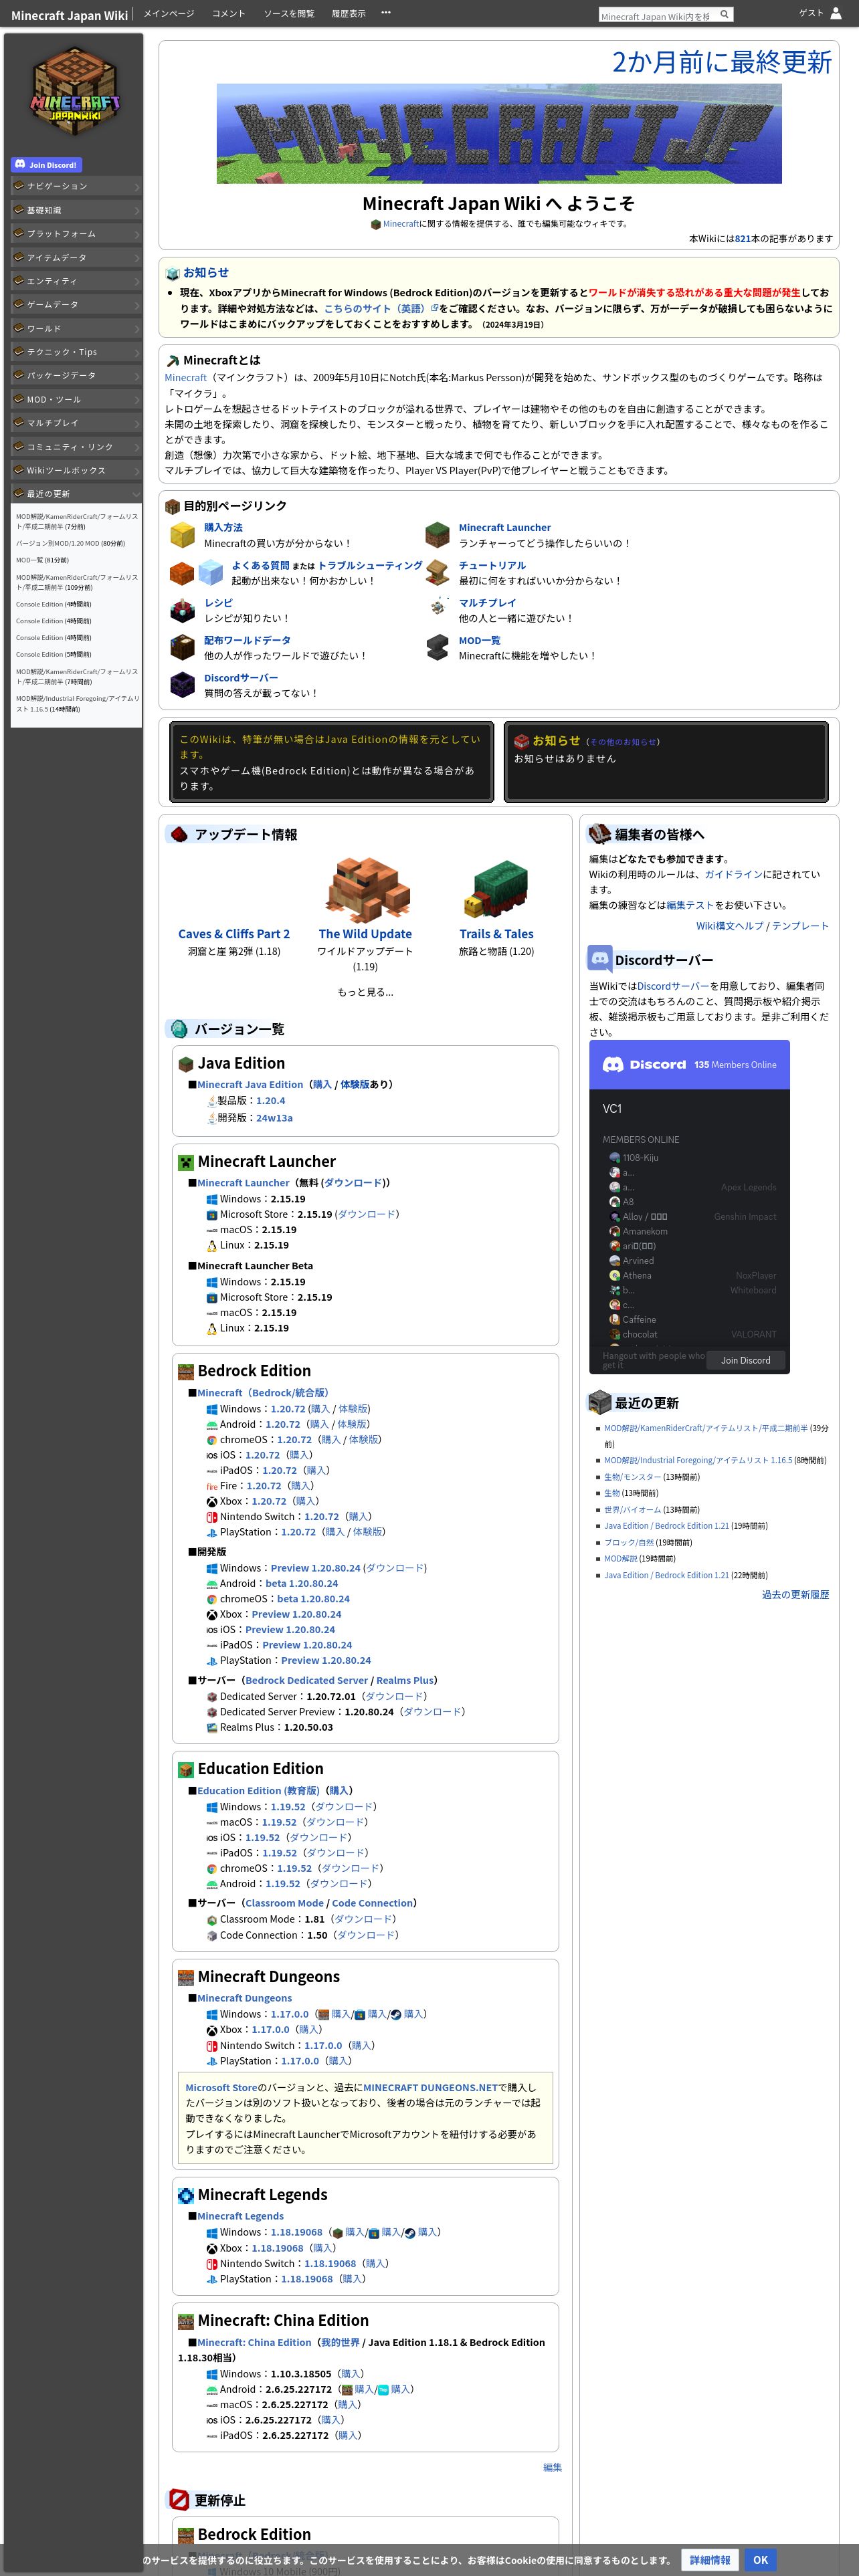Viewport: 859px width, 2576px height.
Task: Click the obsidian block icon beside Discordサーバー
Action: (x=182, y=685)
